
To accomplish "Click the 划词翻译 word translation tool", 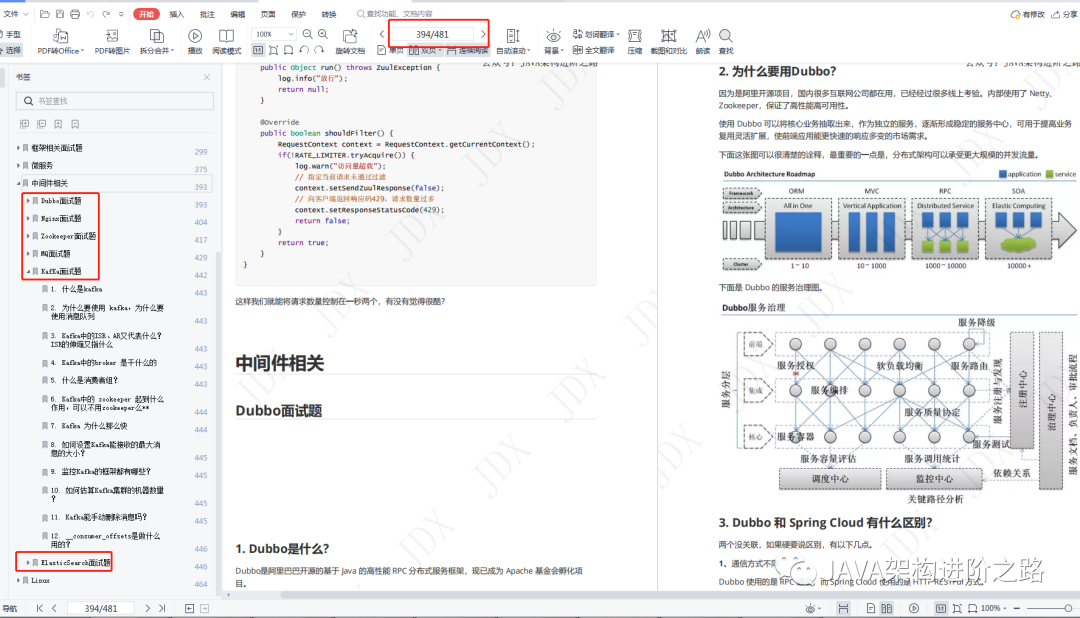I will click(596, 34).
